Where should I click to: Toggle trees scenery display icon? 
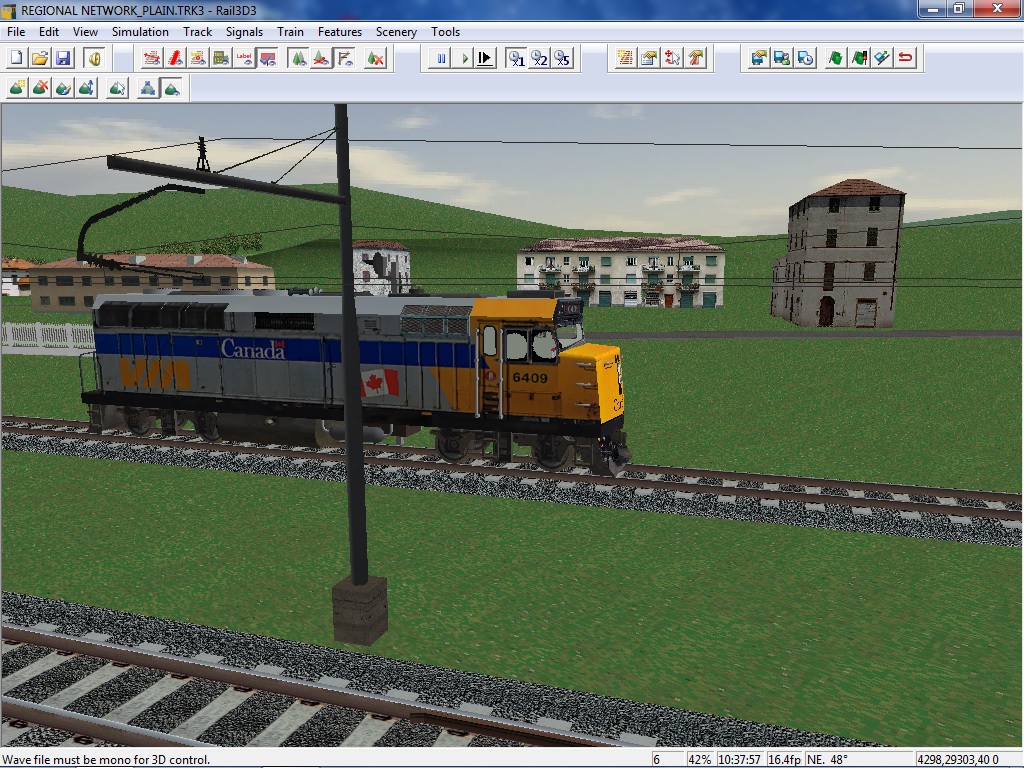point(298,58)
